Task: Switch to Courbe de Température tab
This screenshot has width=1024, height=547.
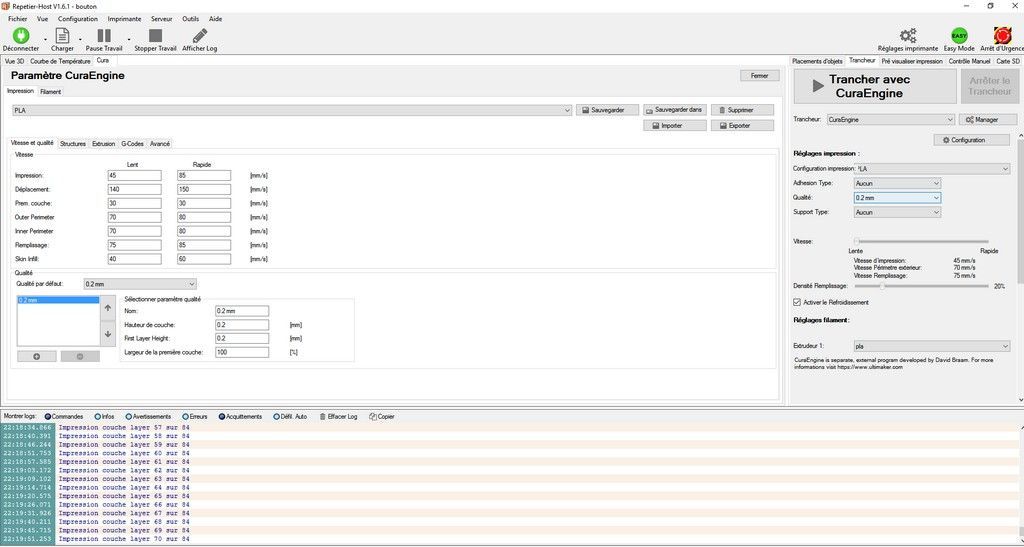Action: pyautogui.click(x=61, y=61)
